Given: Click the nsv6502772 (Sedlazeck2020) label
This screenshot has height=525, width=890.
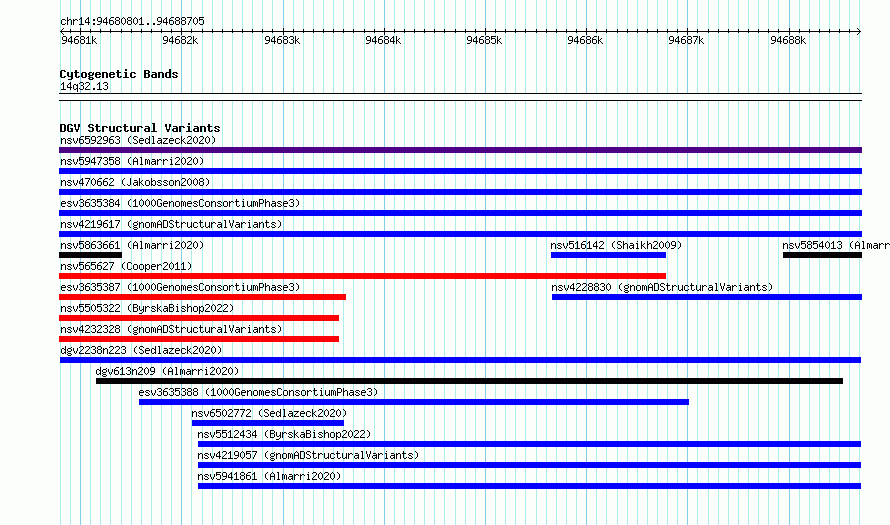Looking at the screenshot, I should (269, 413).
